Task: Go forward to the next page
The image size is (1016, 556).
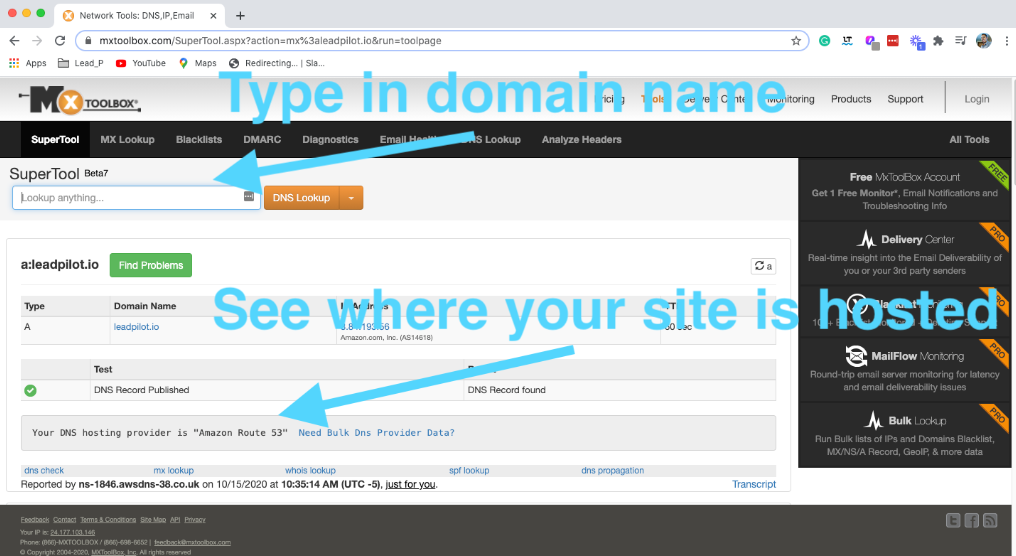Action: click(37, 41)
